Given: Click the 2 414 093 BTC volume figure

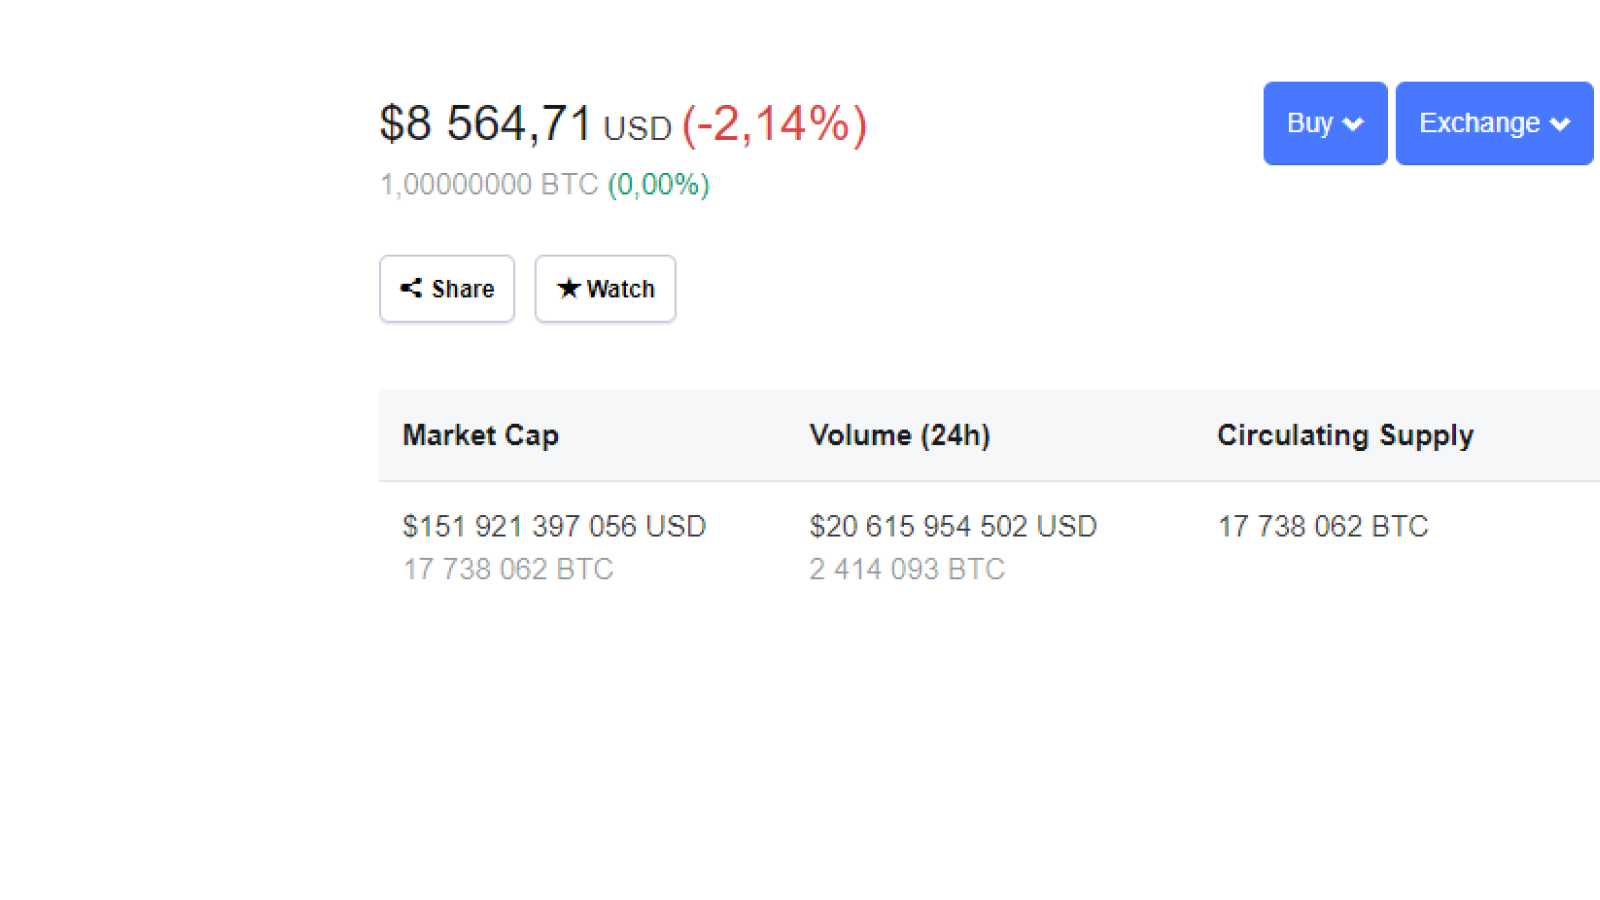Looking at the screenshot, I should (907, 569).
